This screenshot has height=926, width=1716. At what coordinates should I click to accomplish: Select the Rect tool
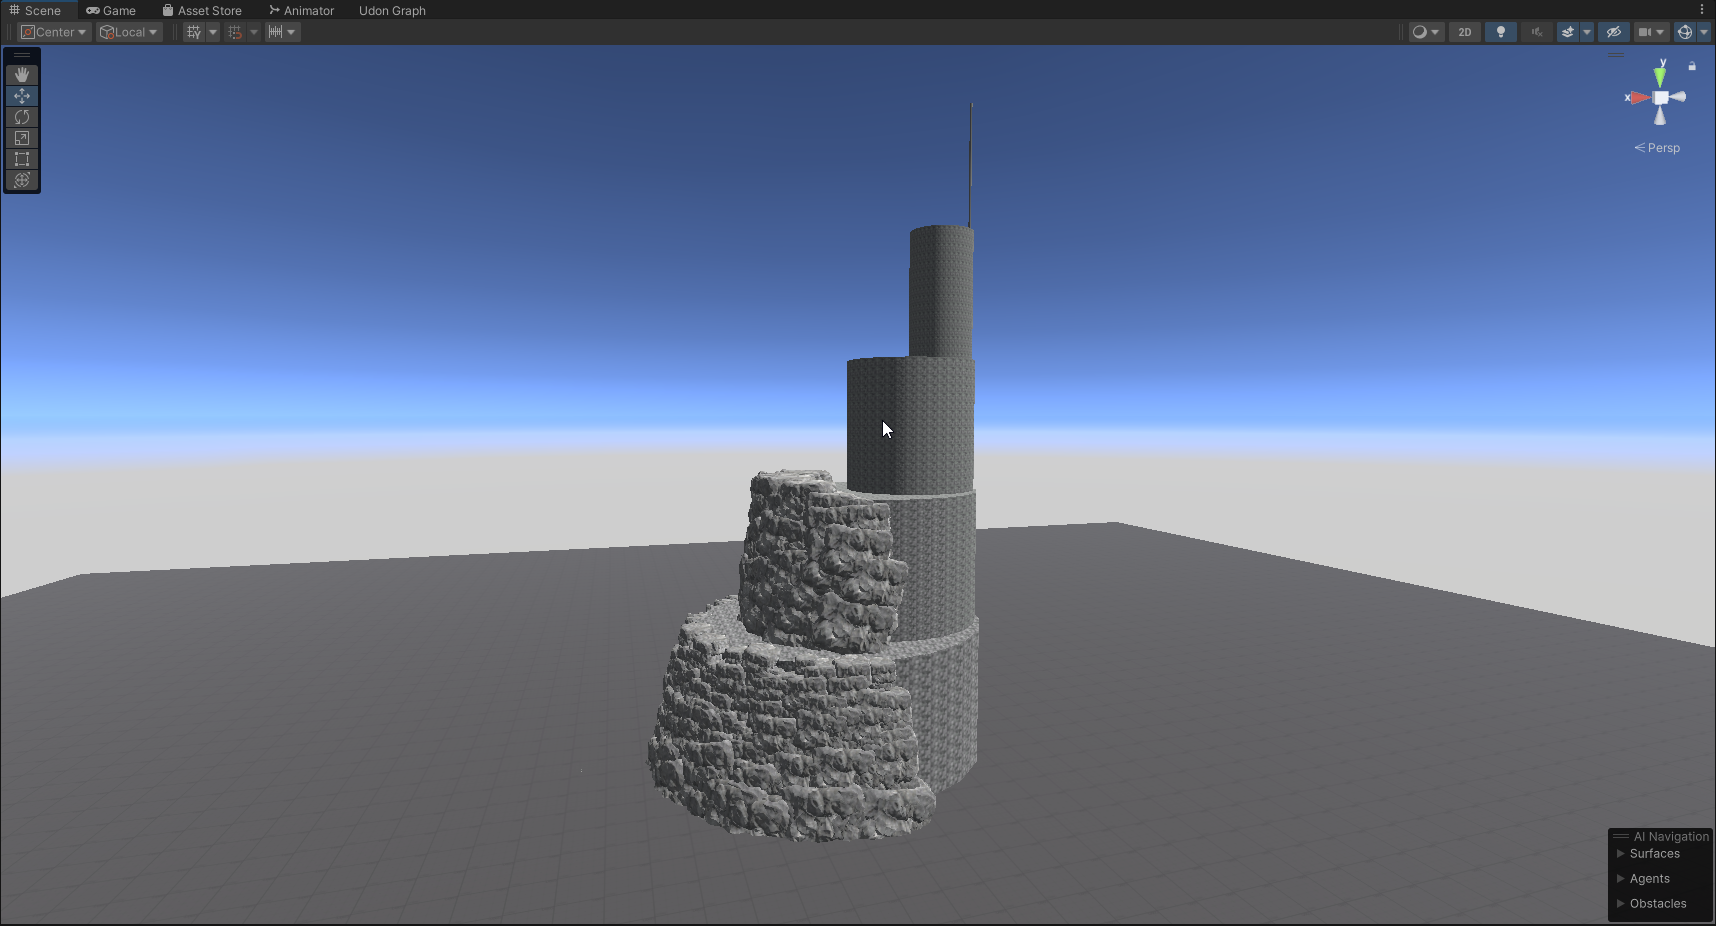tap(22, 159)
